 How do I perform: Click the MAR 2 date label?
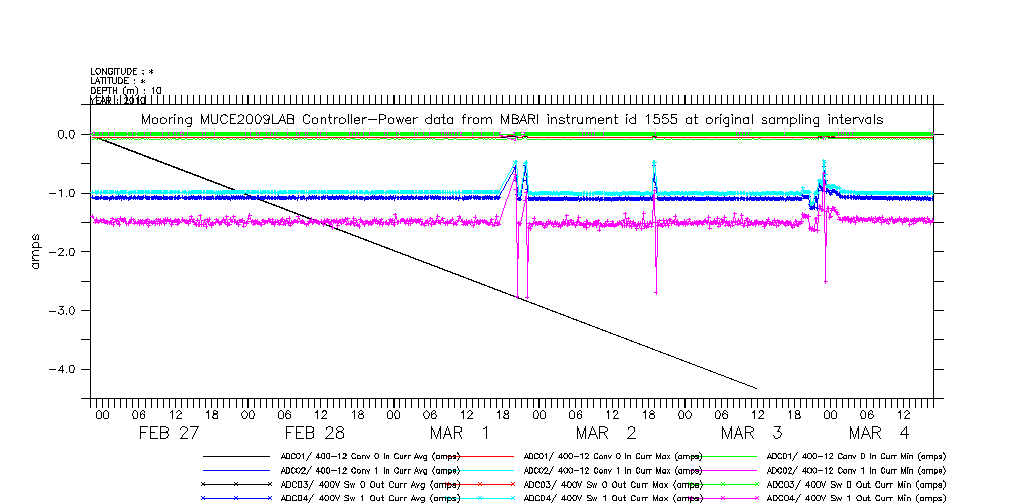(606, 433)
